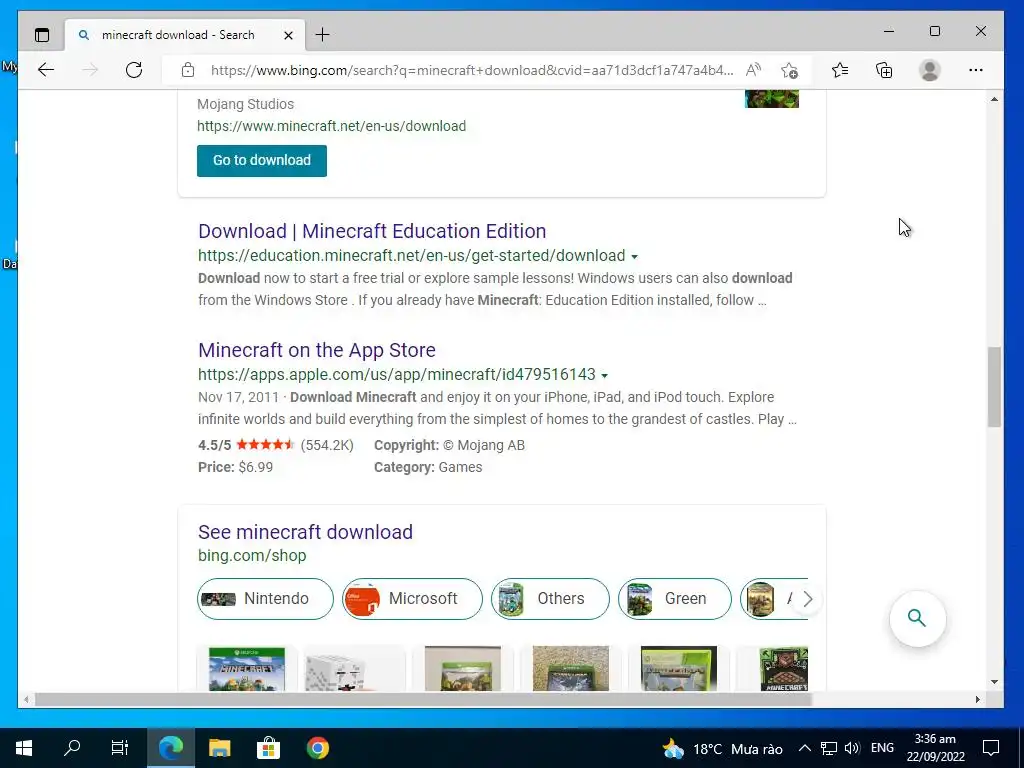
Task: Open minecraft.net/en-us/download URL link
Action: [332, 126]
